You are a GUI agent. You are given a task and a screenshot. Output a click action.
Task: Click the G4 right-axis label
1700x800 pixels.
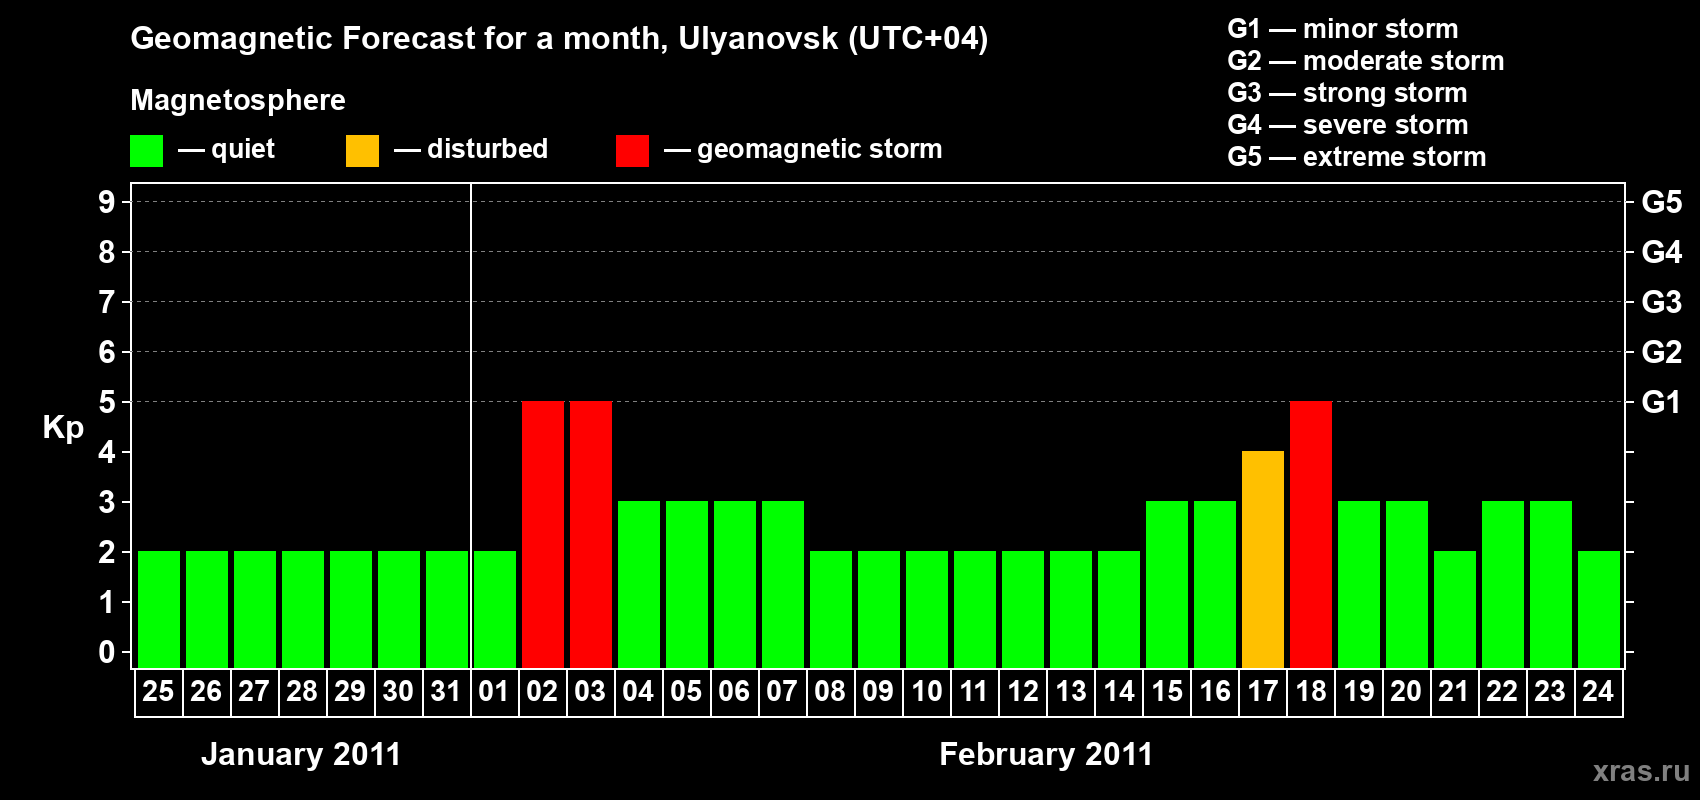(x=1662, y=252)
